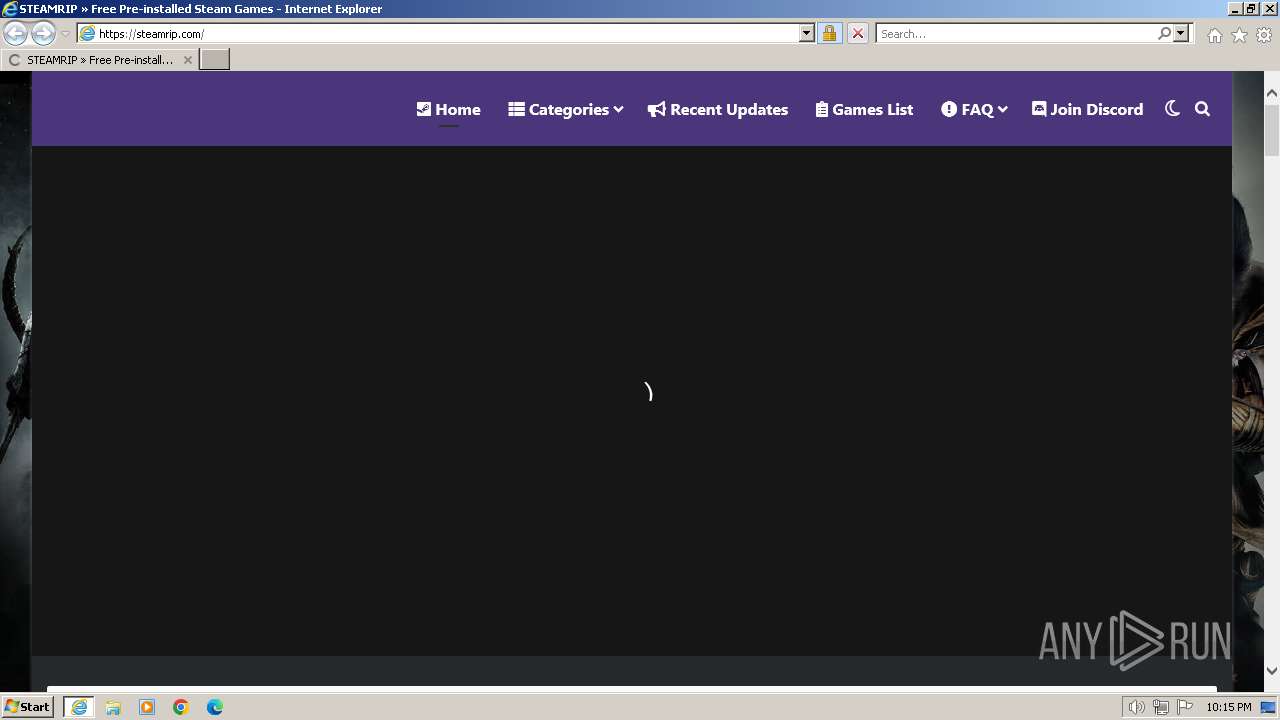Click the clipboard icon by Games List
1280x720 pixels.
tap(822, 109)
